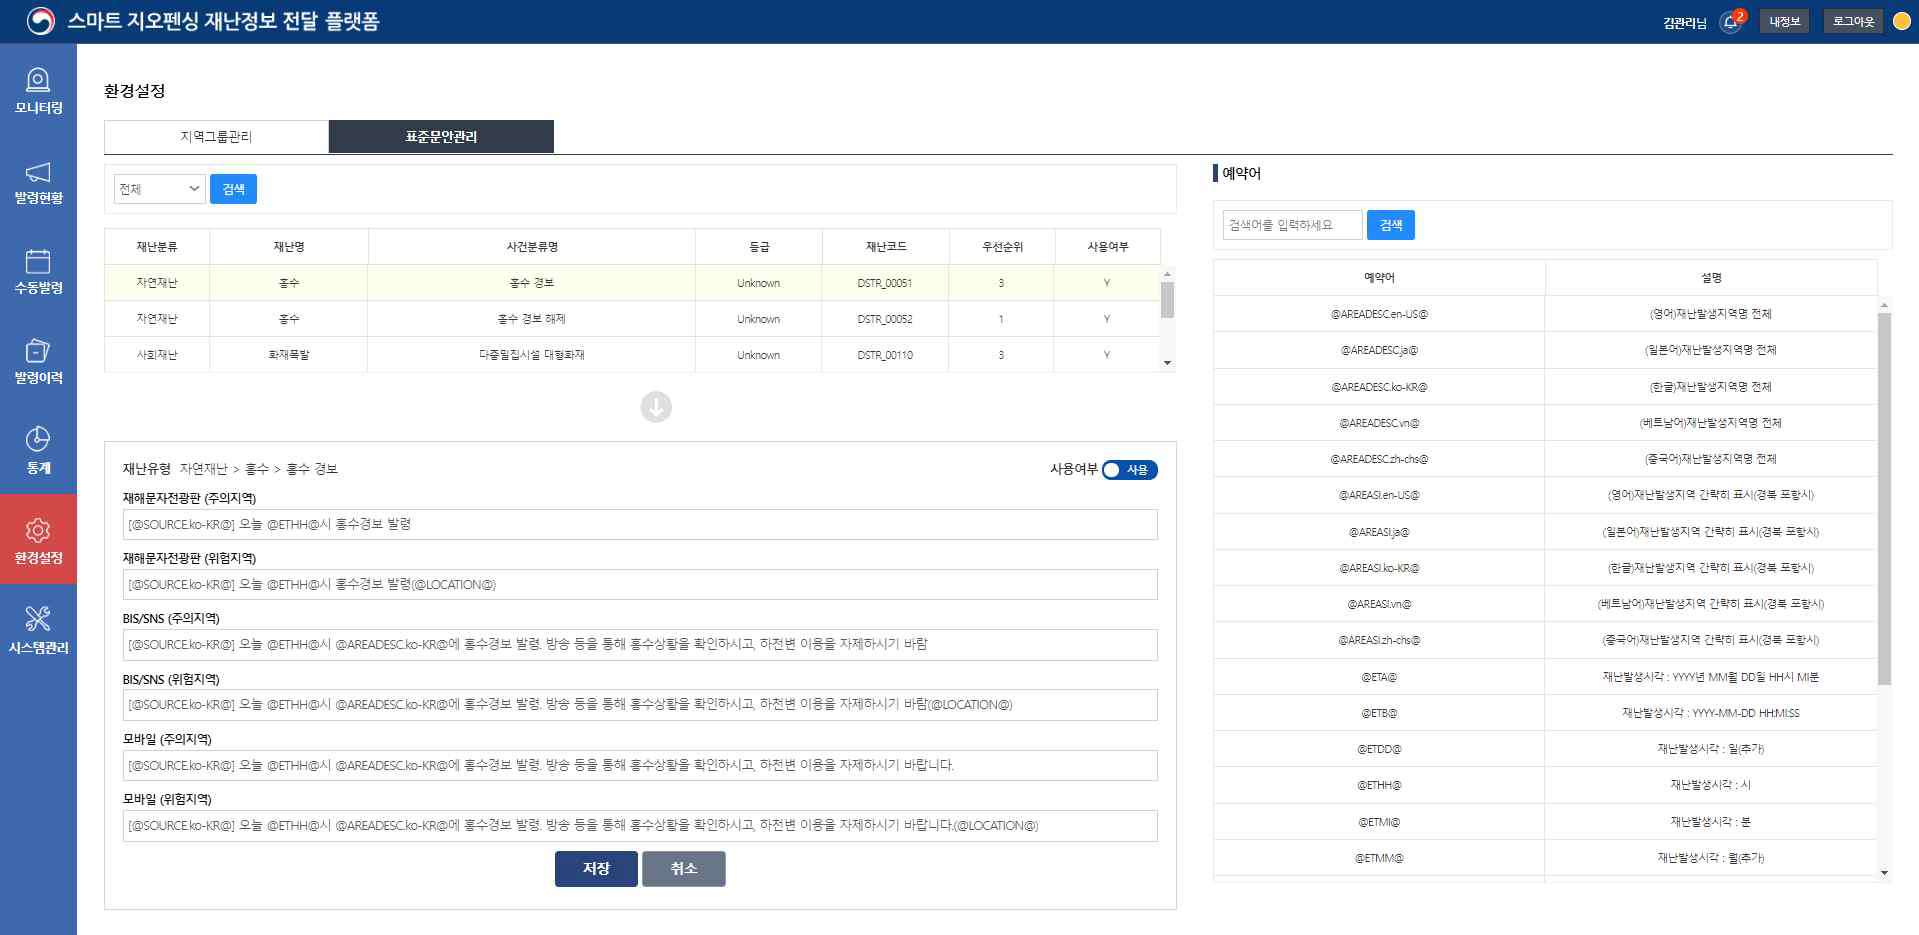Select the @AREADESC.zh-chs@ reserved word

(1379, 459)
